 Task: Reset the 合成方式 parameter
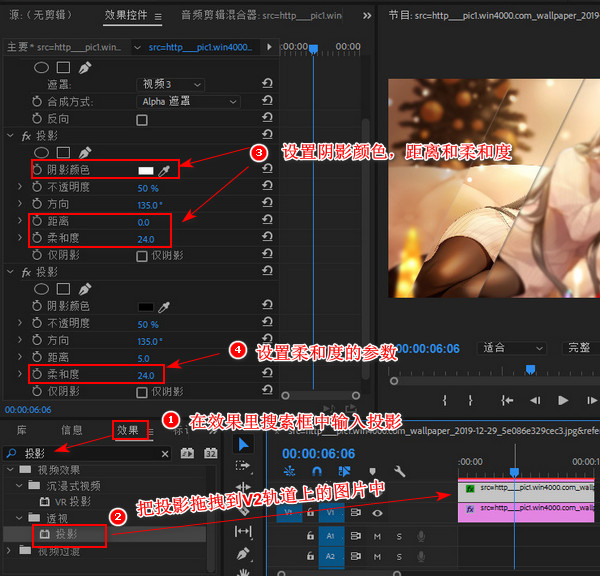point(267,101)
